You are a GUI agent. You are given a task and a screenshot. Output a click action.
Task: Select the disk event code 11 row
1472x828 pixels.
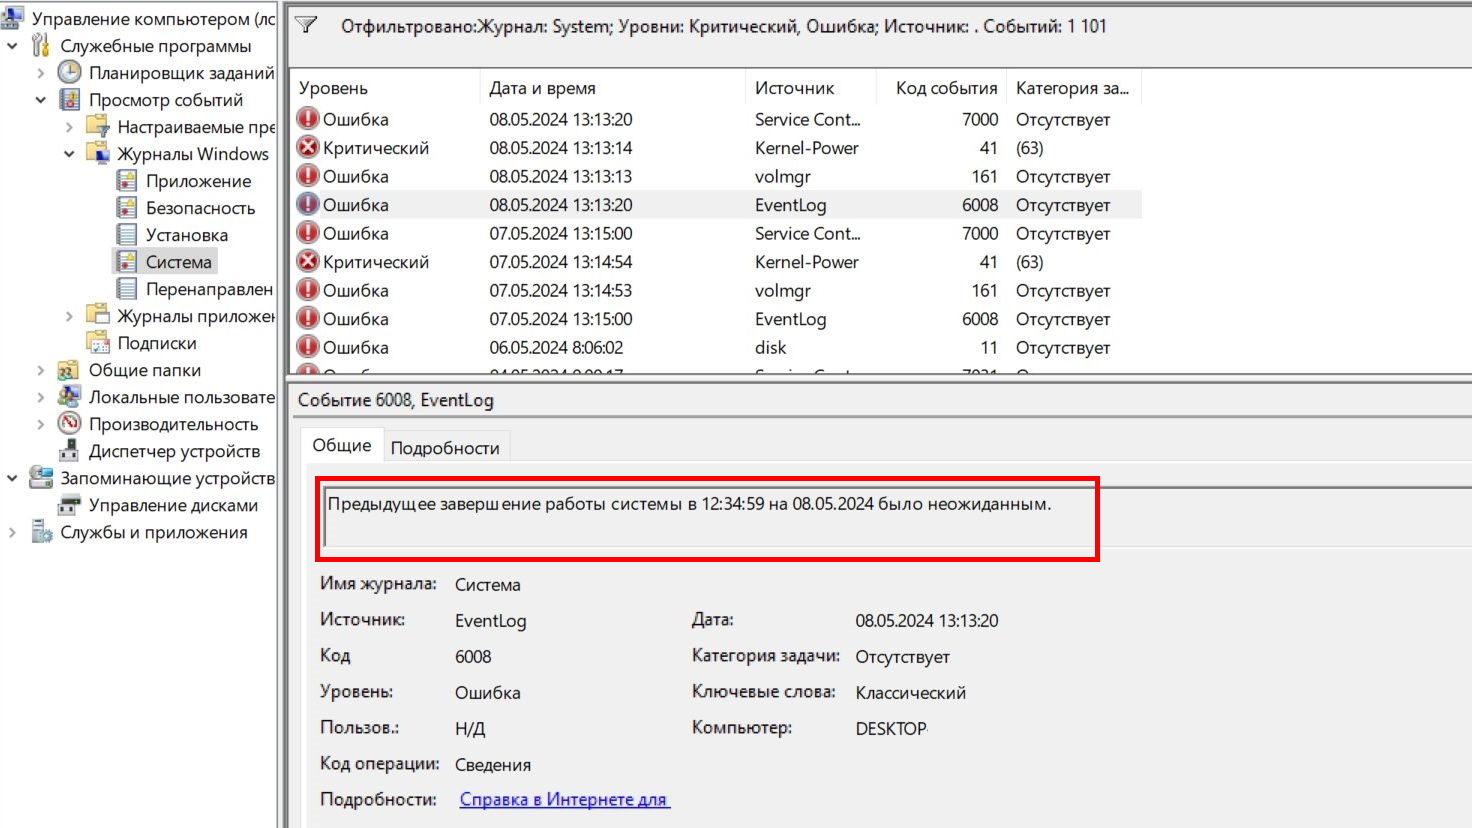[x=716, y=347]
